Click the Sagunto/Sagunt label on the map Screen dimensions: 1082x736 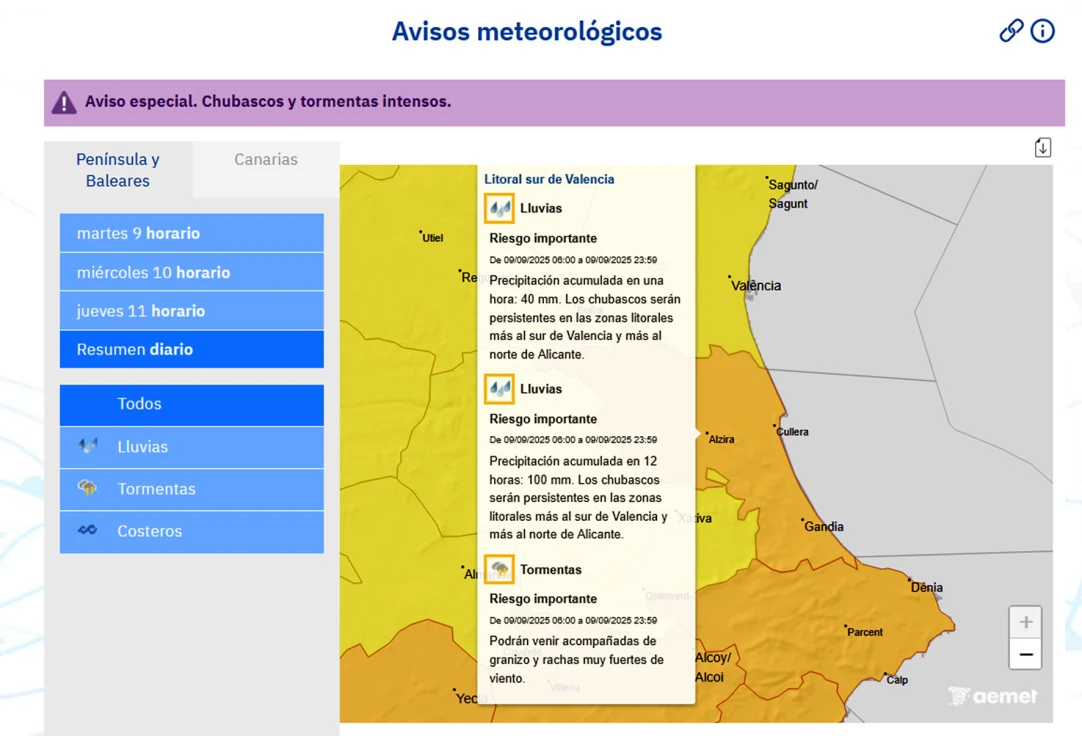coord(792,194)
